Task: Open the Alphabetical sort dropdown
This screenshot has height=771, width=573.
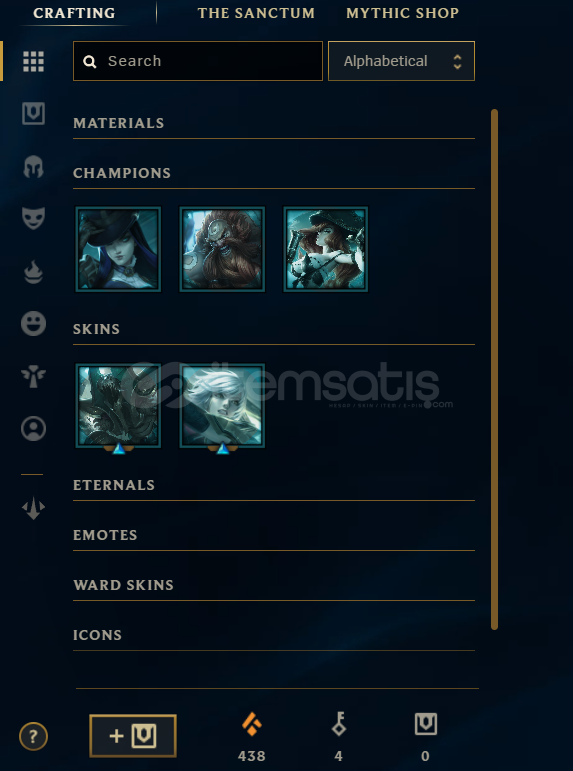Action: click(x=401, y=61)
